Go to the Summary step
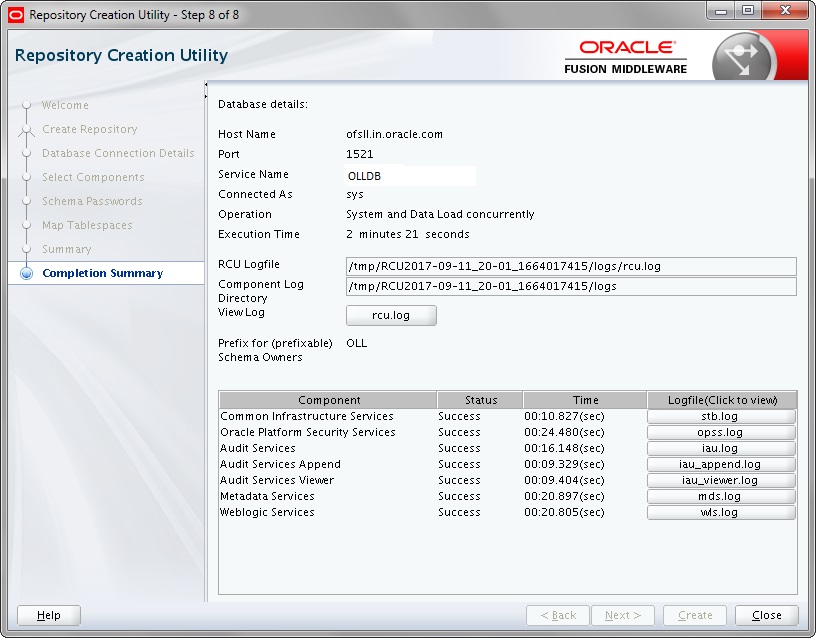Screen dimensions: 816x638 67,249
